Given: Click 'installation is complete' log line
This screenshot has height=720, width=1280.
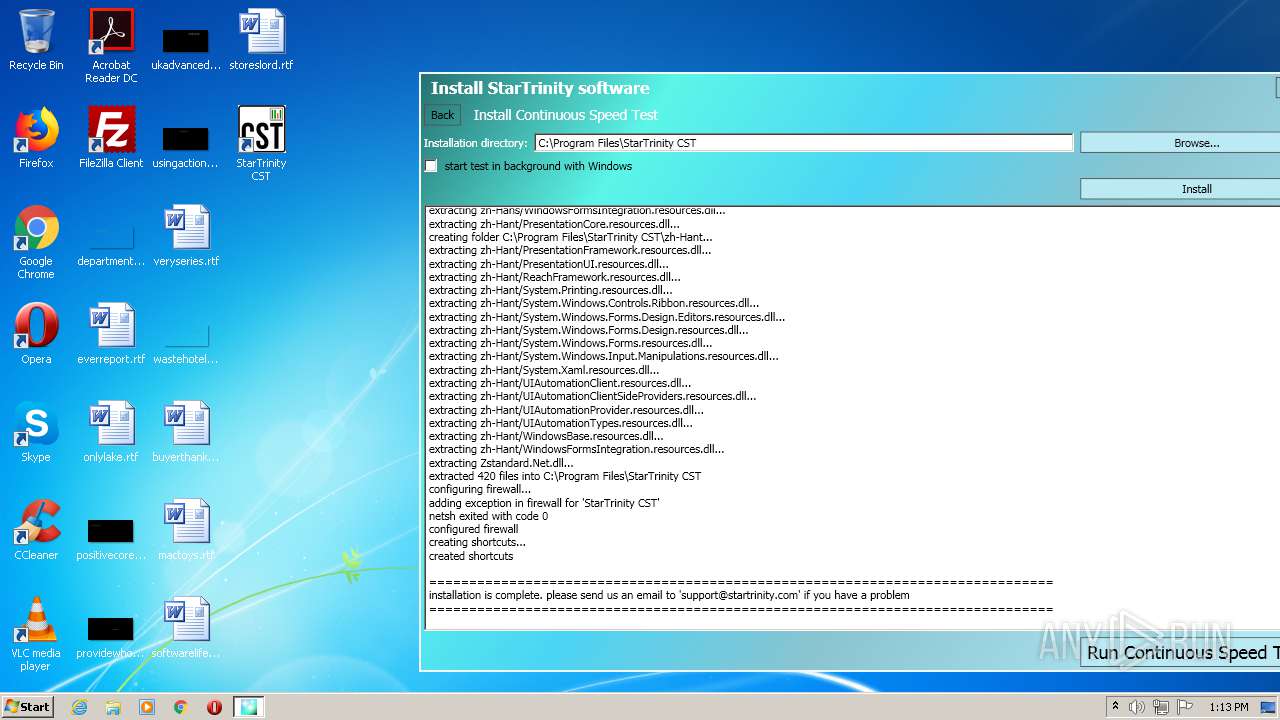Looking at the screenshot, I should click(669, 595).
